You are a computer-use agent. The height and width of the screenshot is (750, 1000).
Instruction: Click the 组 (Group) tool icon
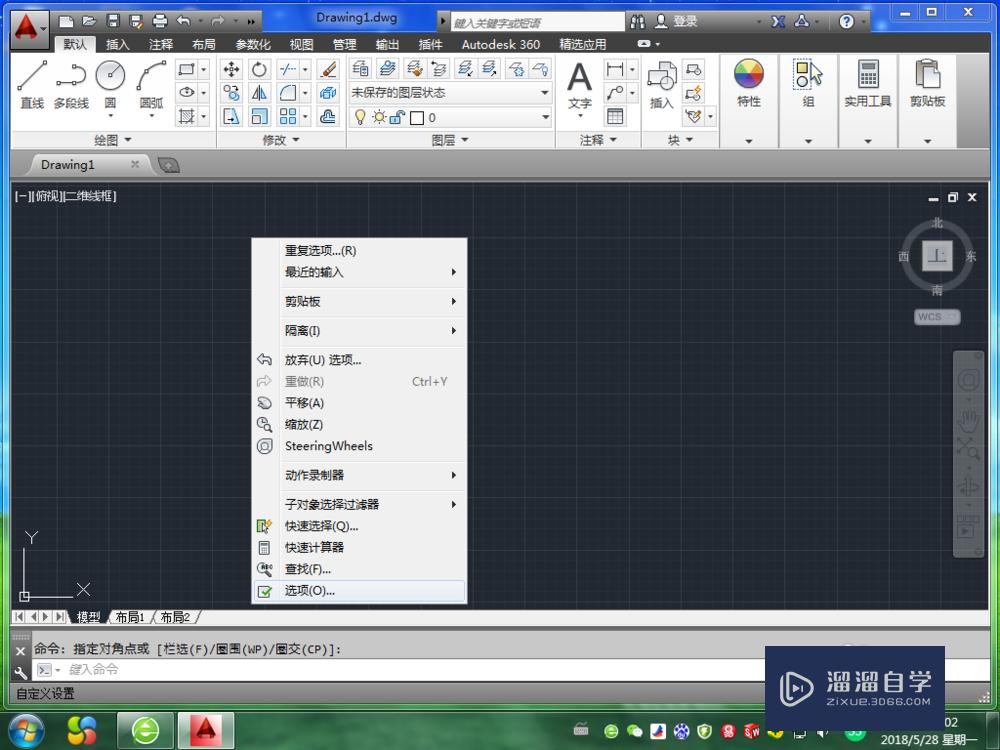(808, 75)
